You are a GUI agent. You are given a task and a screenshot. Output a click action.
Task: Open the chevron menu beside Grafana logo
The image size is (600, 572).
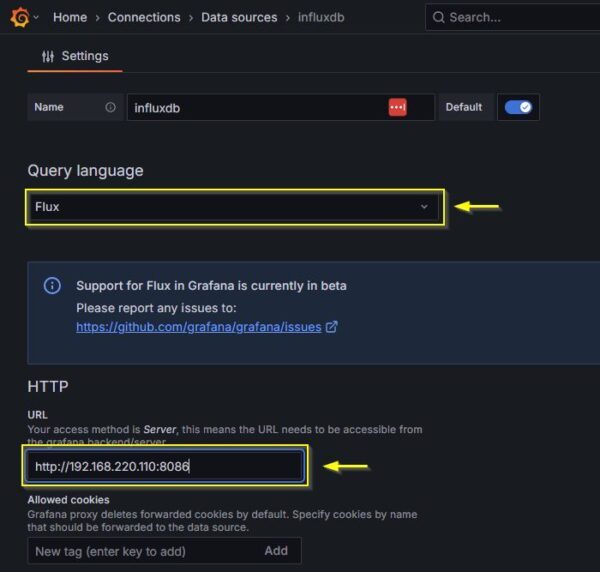coord(36,17)
